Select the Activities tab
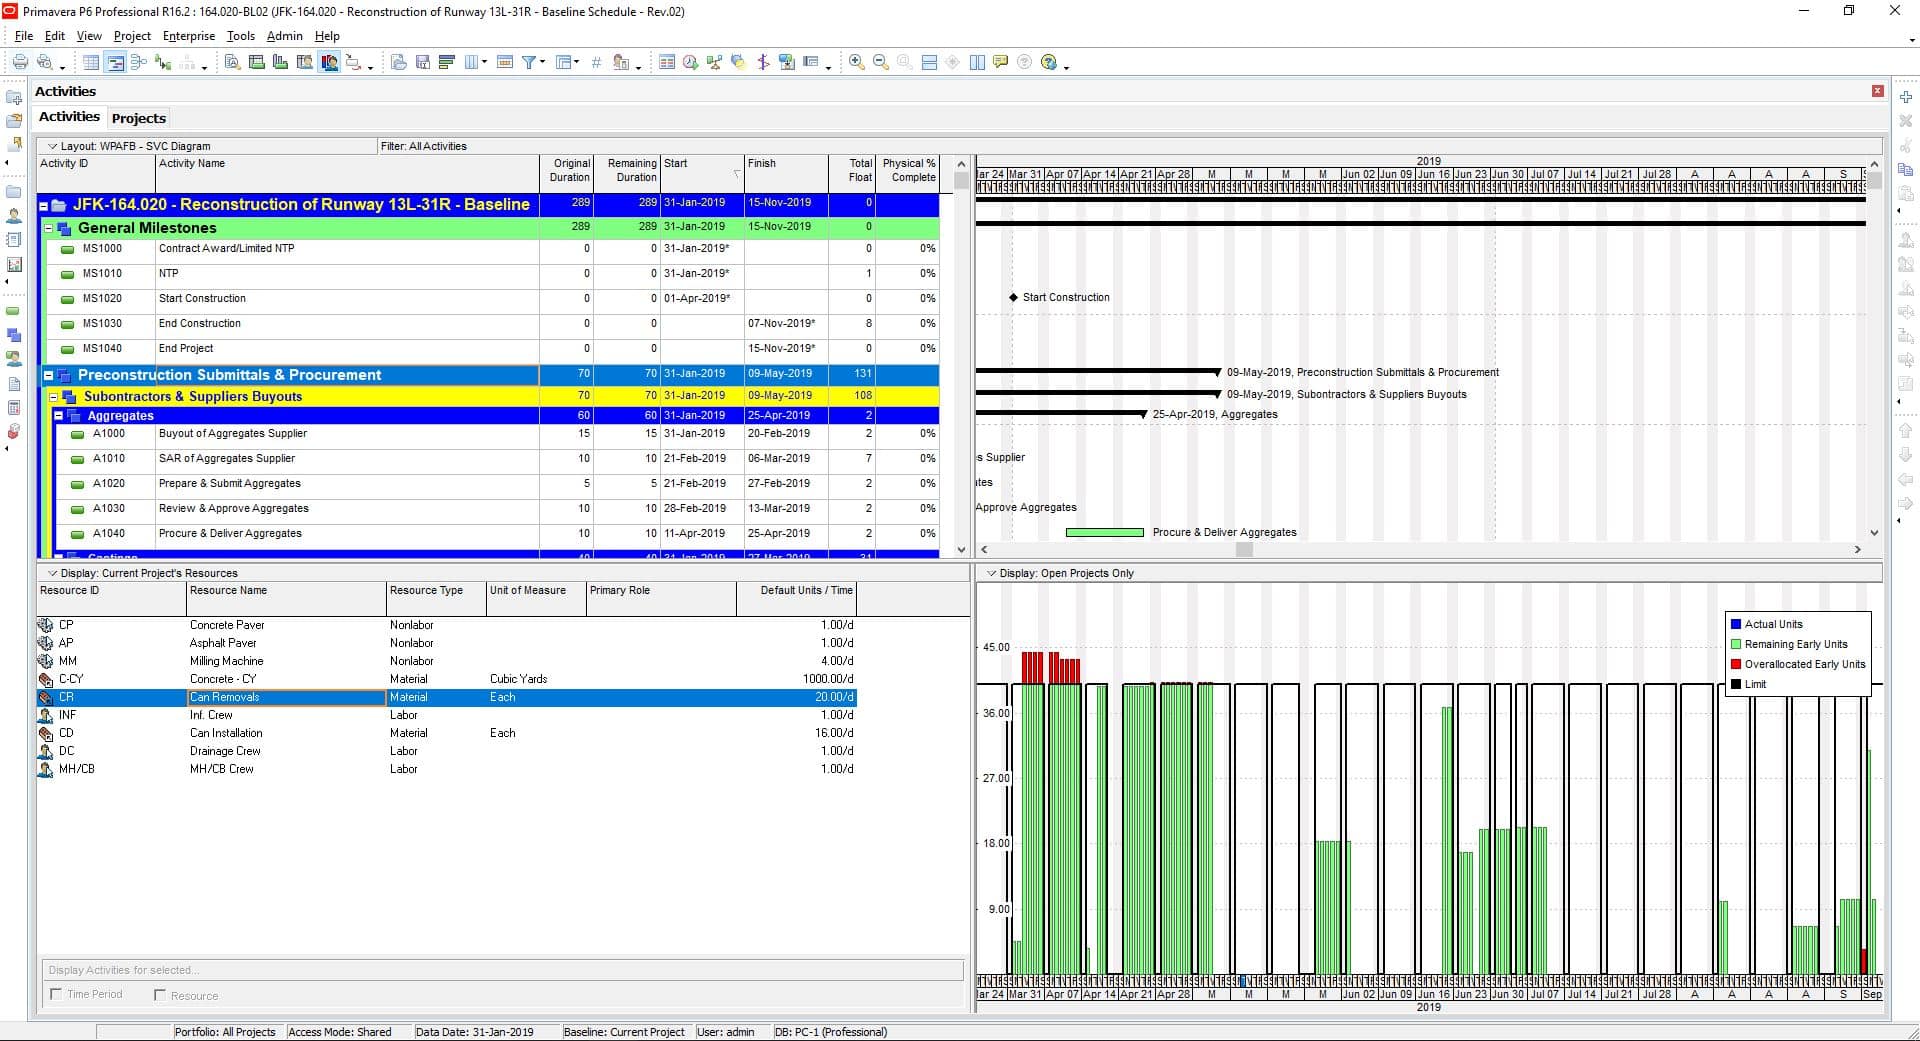Viewport: 1920px width, 1041px height. [x=69, y=117]
